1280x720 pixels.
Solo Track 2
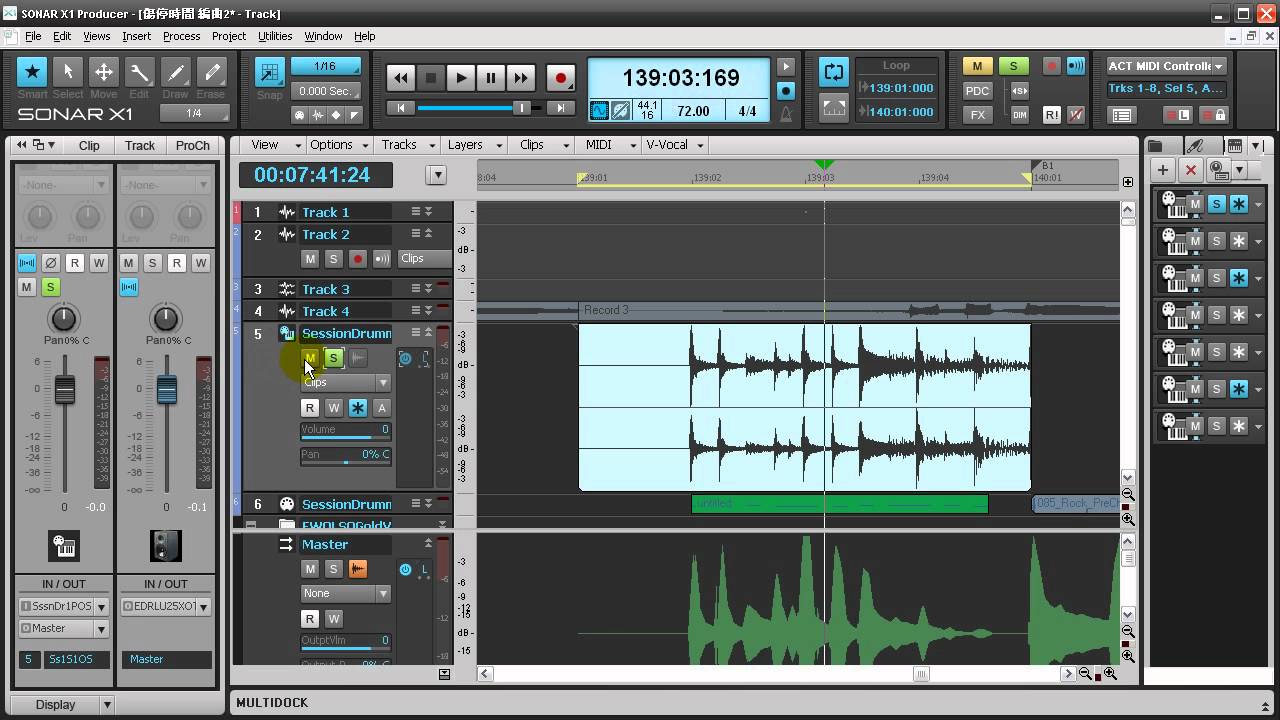coord(334,259)
